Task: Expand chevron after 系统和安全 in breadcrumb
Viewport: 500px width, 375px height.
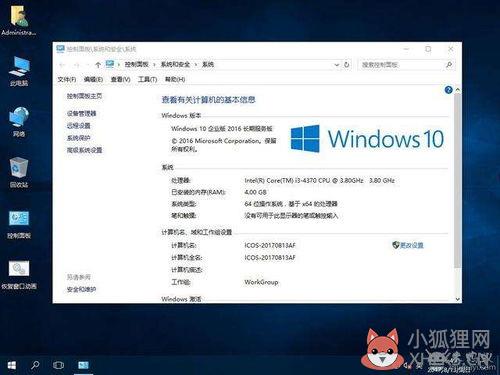Action: (x=196, y=65)
